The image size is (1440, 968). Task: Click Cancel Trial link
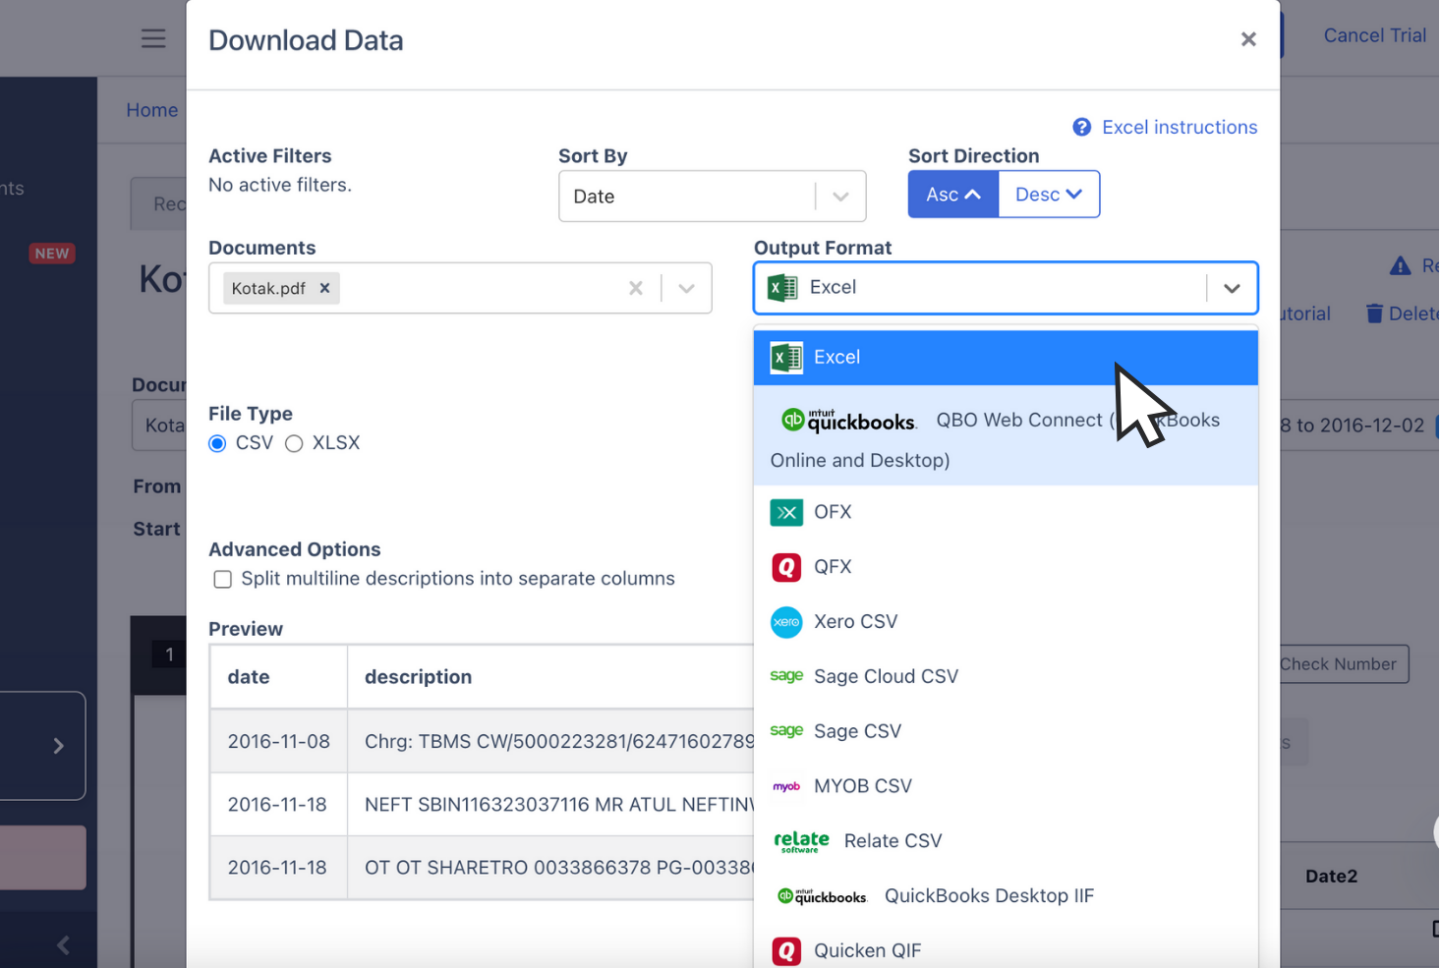click(x=1374, y=35)
